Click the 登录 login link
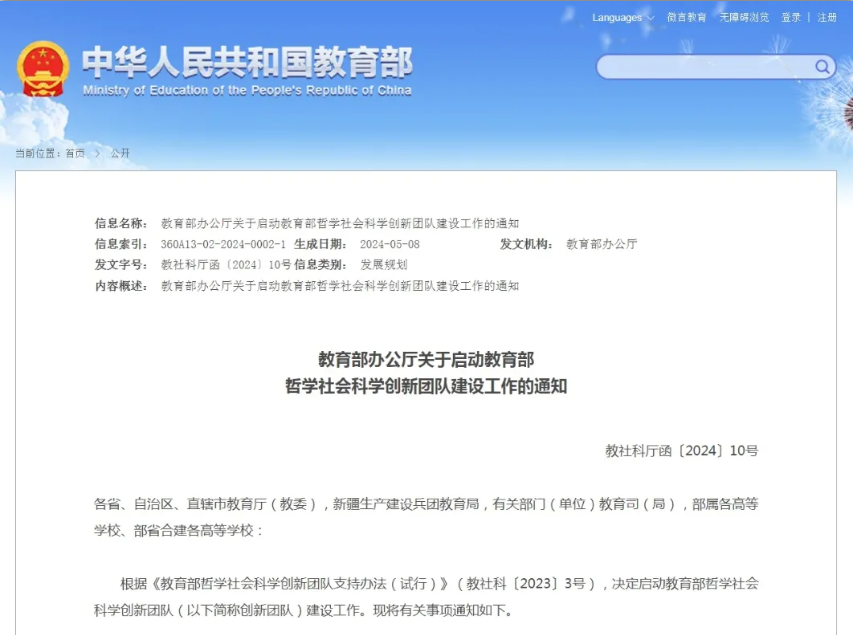Viewport: 853px width, 635px height. [788, 17]
